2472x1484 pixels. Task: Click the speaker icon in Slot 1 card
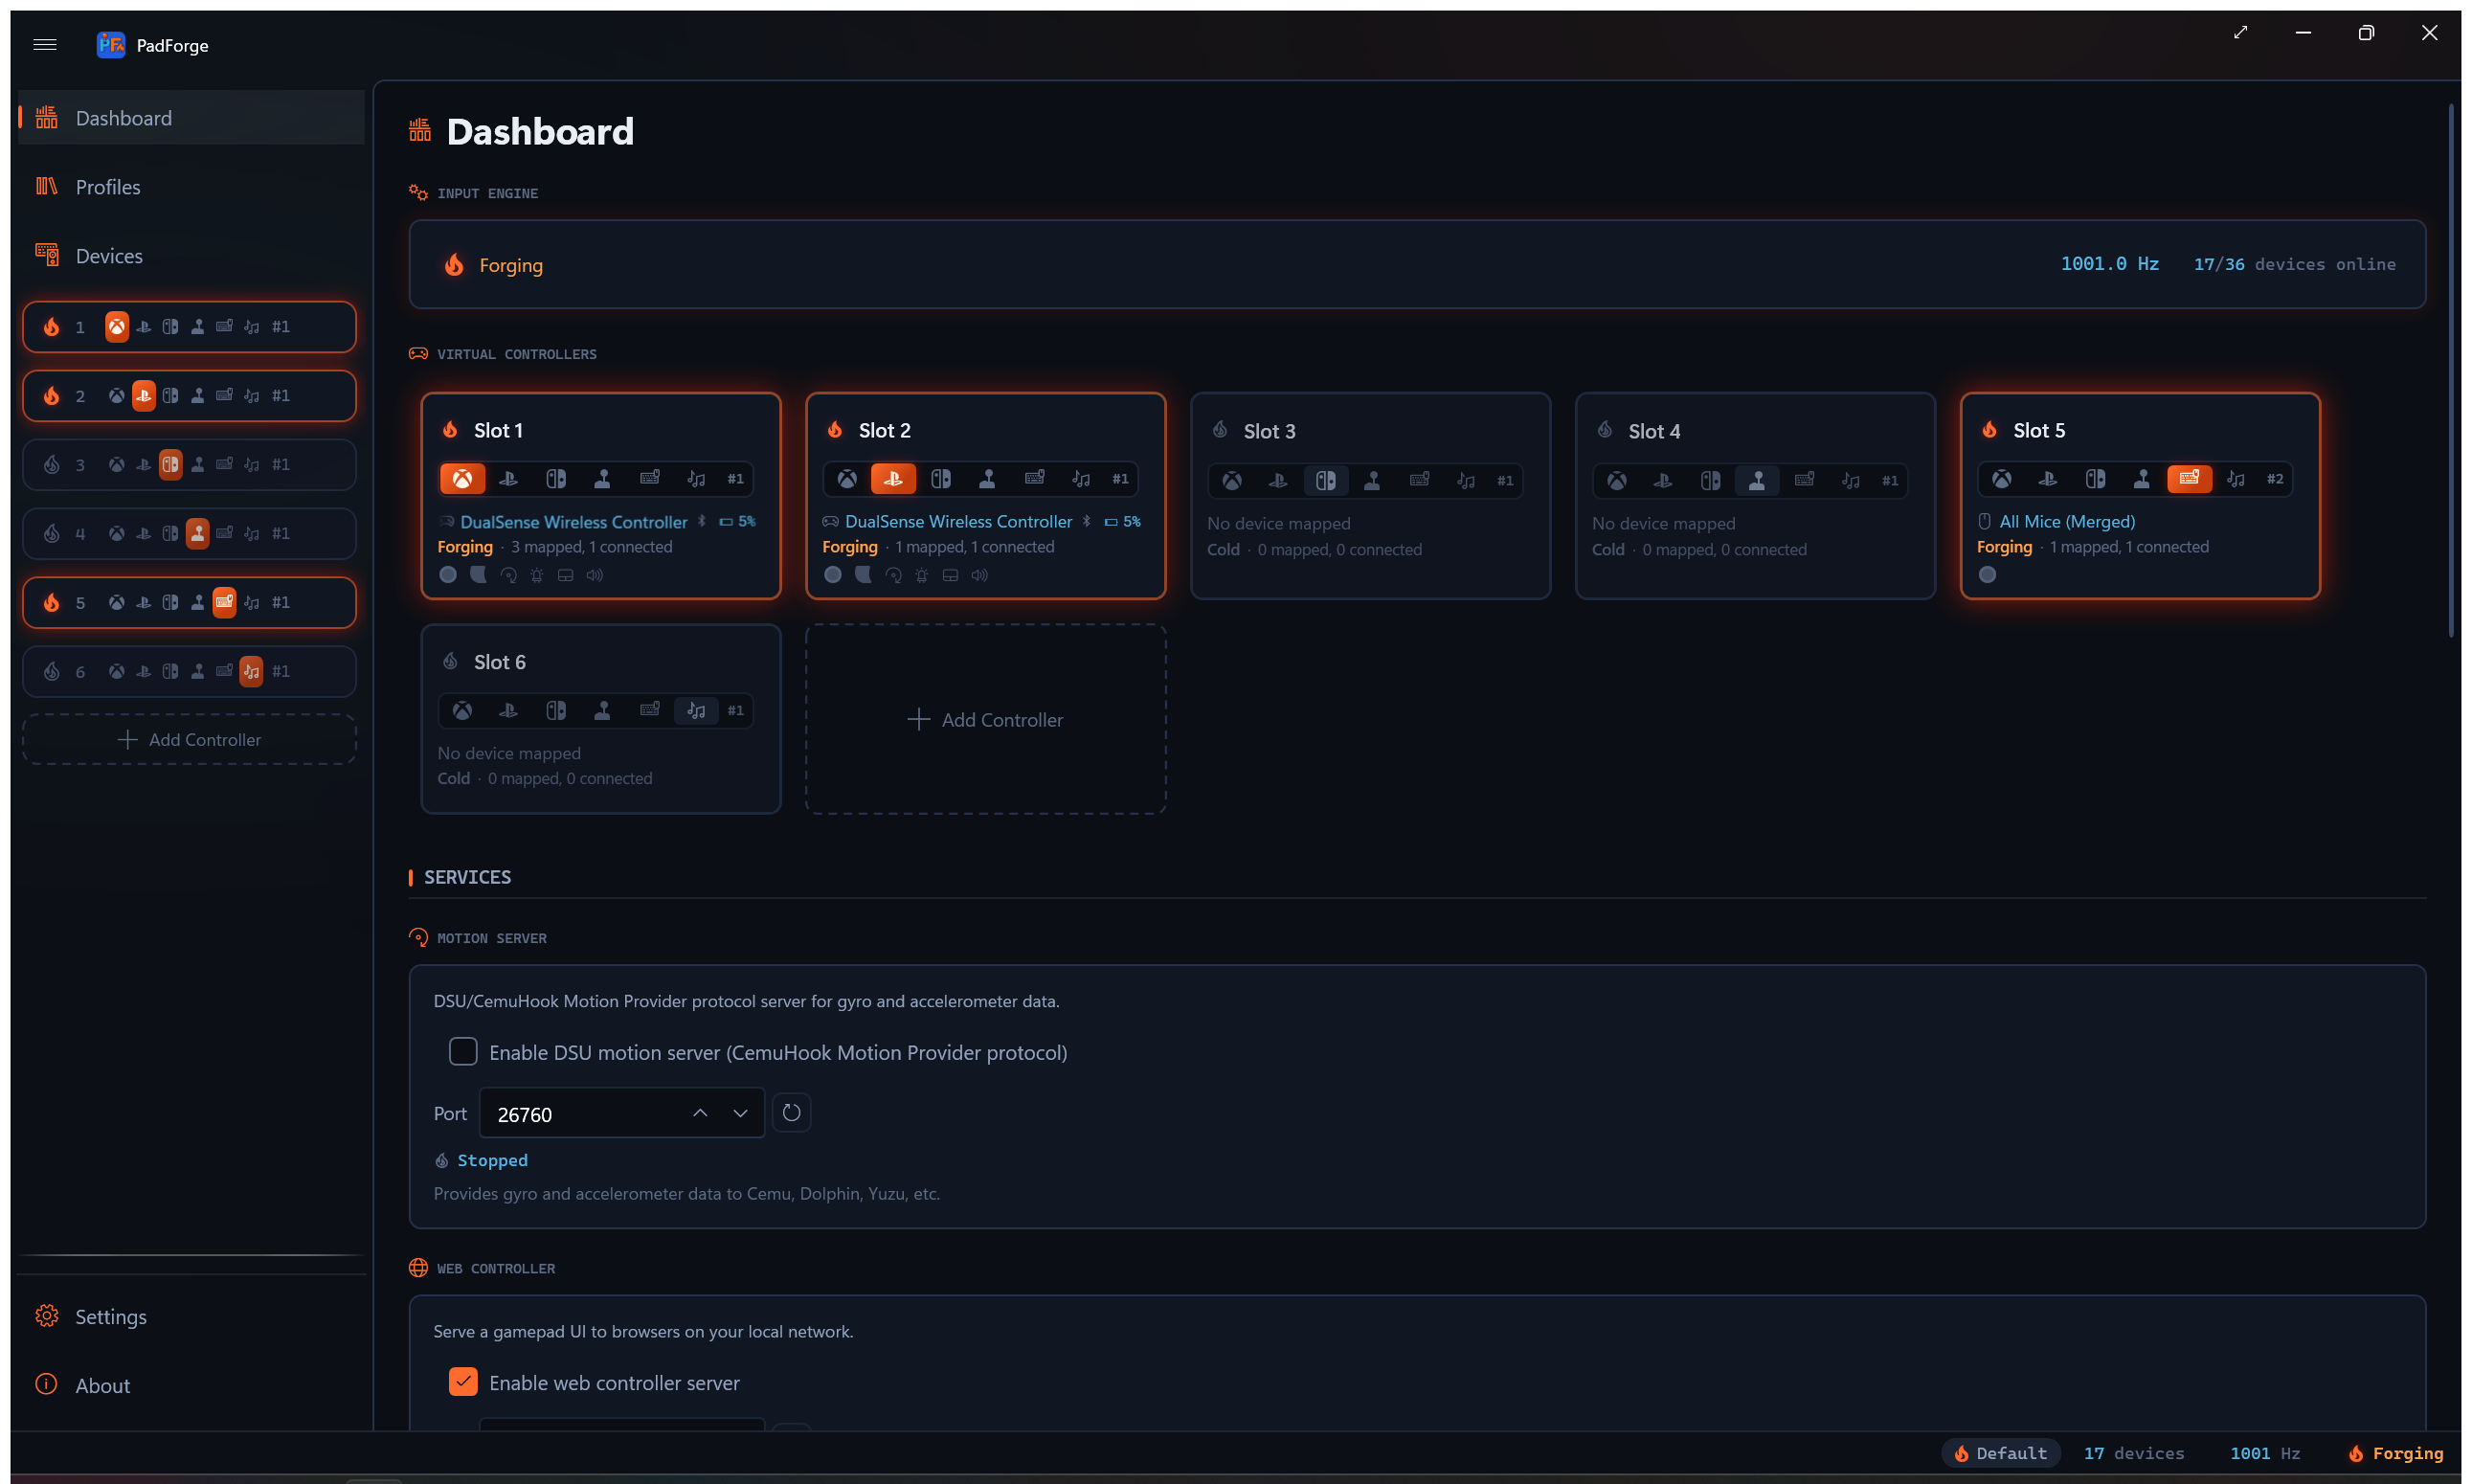tap(595, 575)
